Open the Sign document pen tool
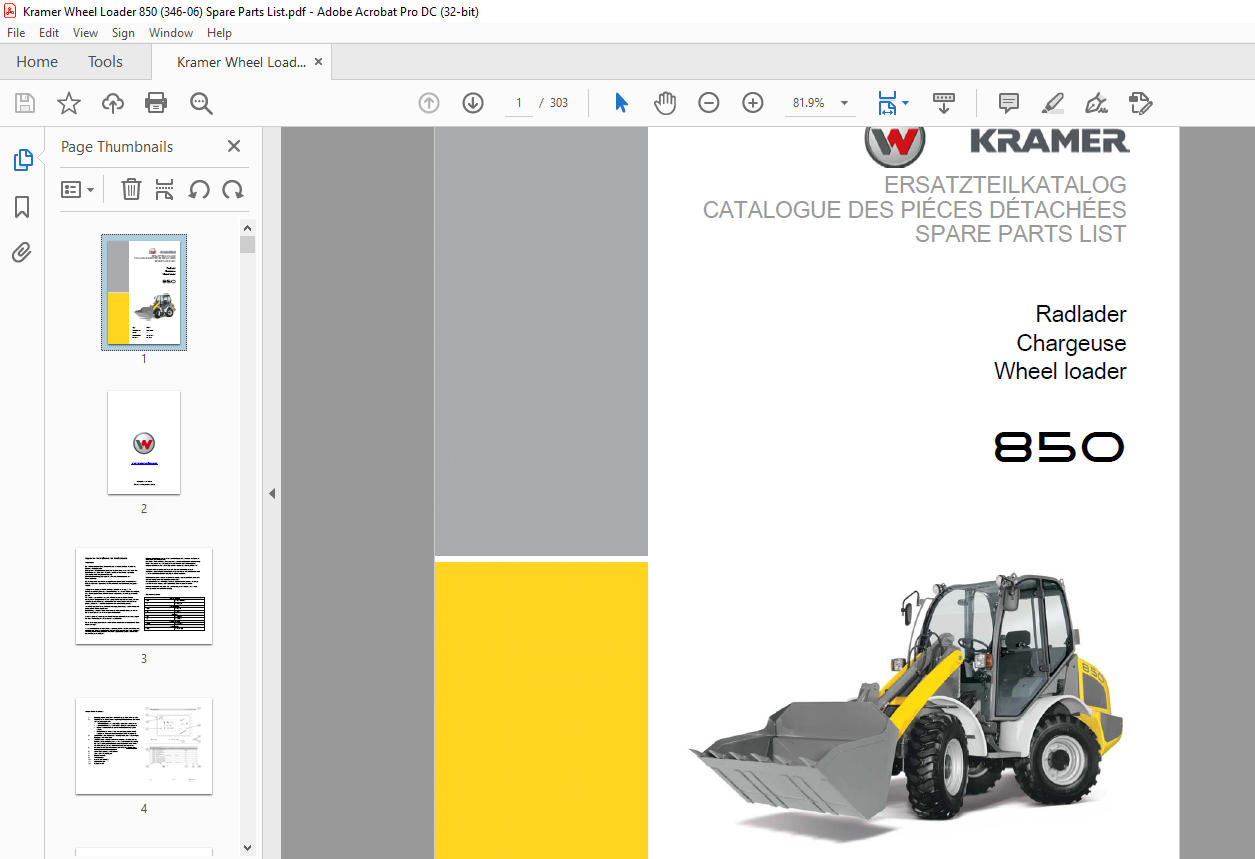 (x=1097, y=103)
